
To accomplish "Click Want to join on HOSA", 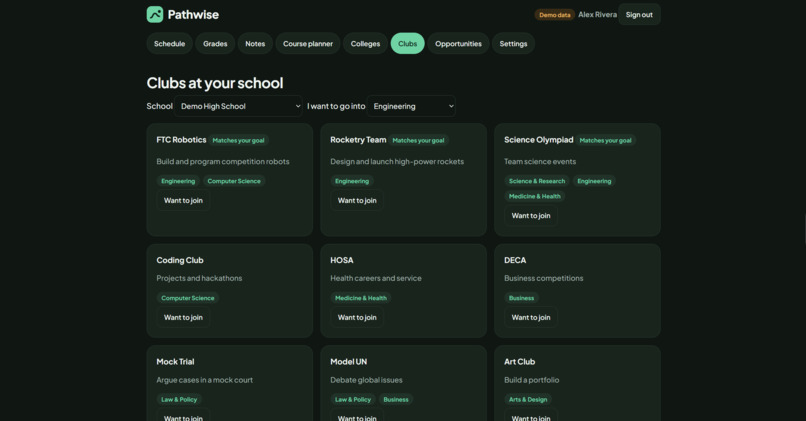I will point(357,318).
